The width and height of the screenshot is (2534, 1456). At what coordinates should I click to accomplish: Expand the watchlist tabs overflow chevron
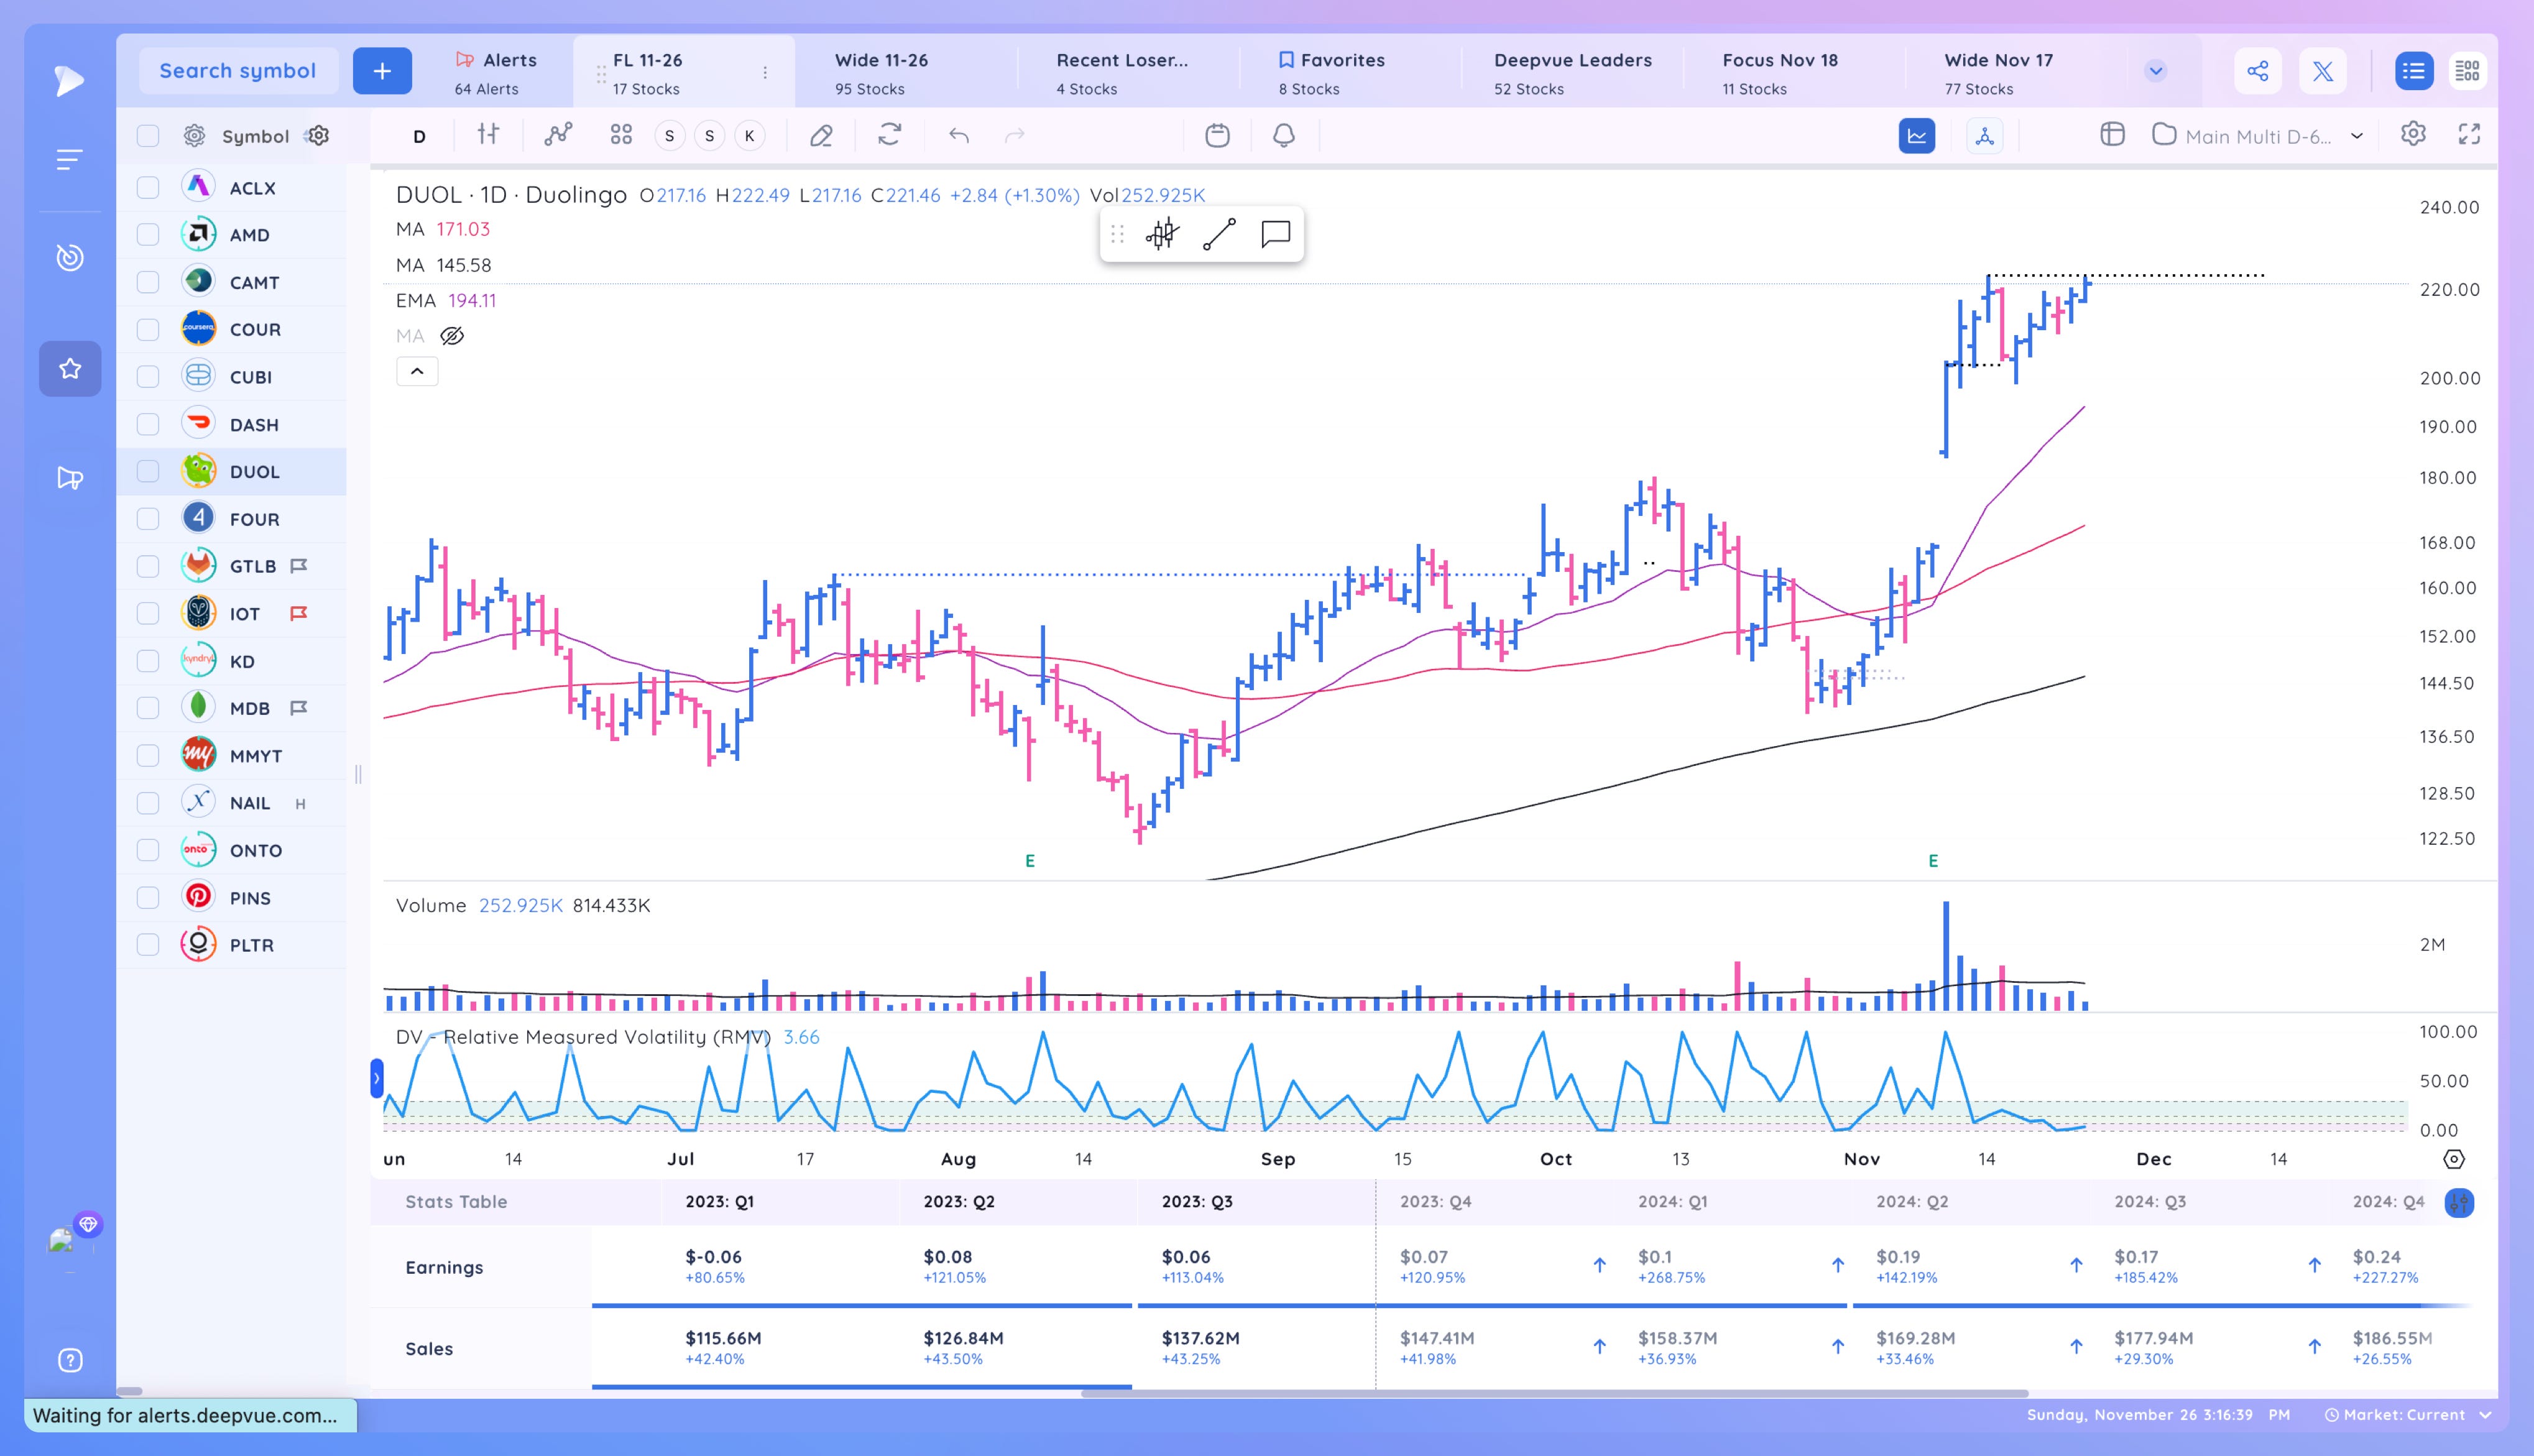[x=2155, y=71]
